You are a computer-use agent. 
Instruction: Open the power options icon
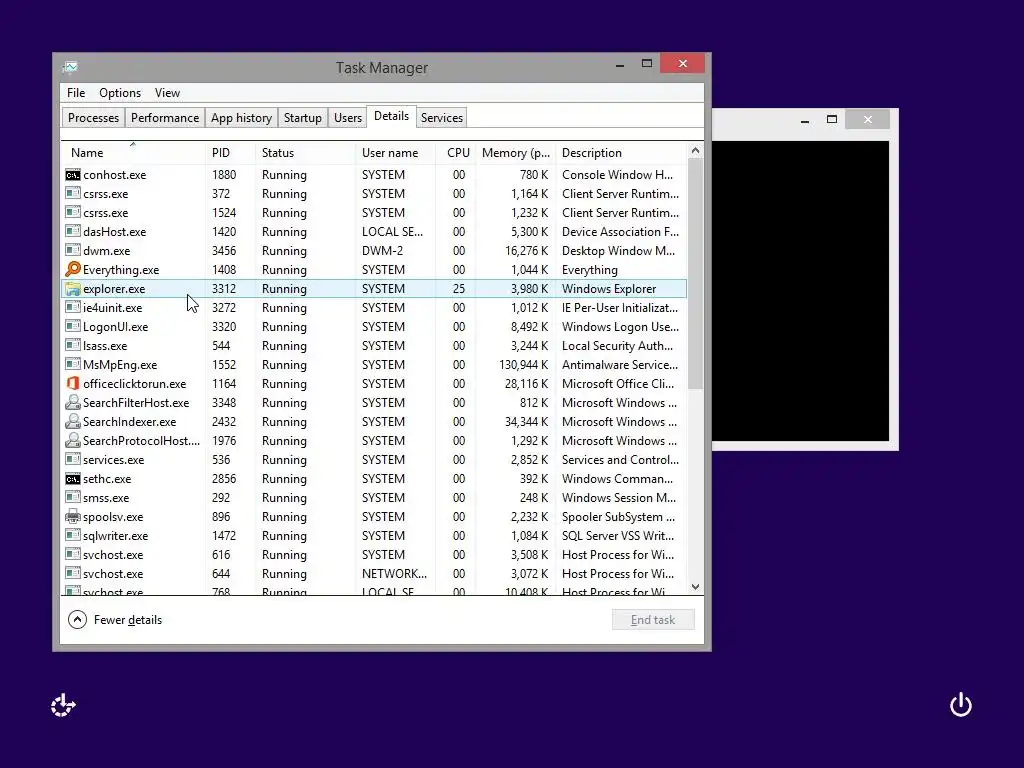click(x=961, y=705)
